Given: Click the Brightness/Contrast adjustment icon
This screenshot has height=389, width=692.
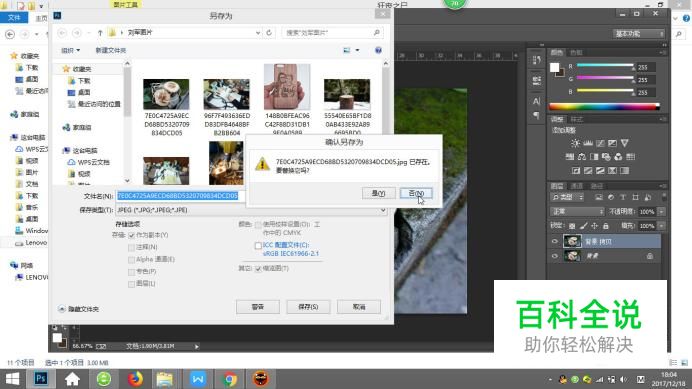Looking at the screenshot, I should coord(575,143).
